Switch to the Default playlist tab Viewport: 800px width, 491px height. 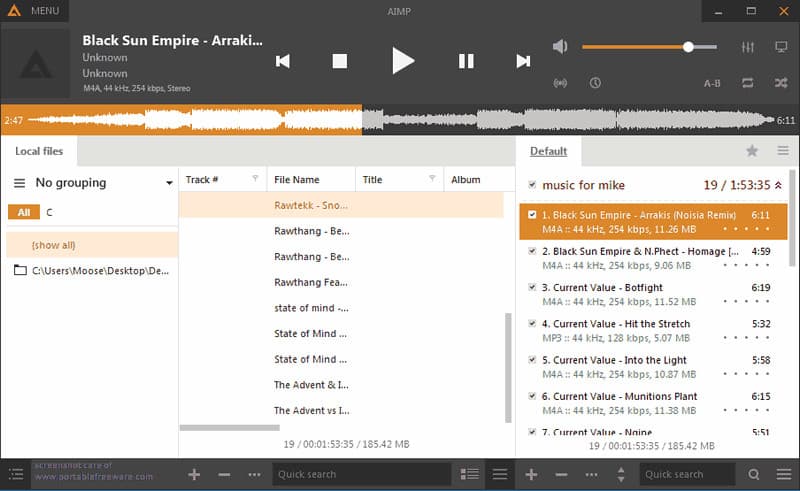(x=548, y=151)
